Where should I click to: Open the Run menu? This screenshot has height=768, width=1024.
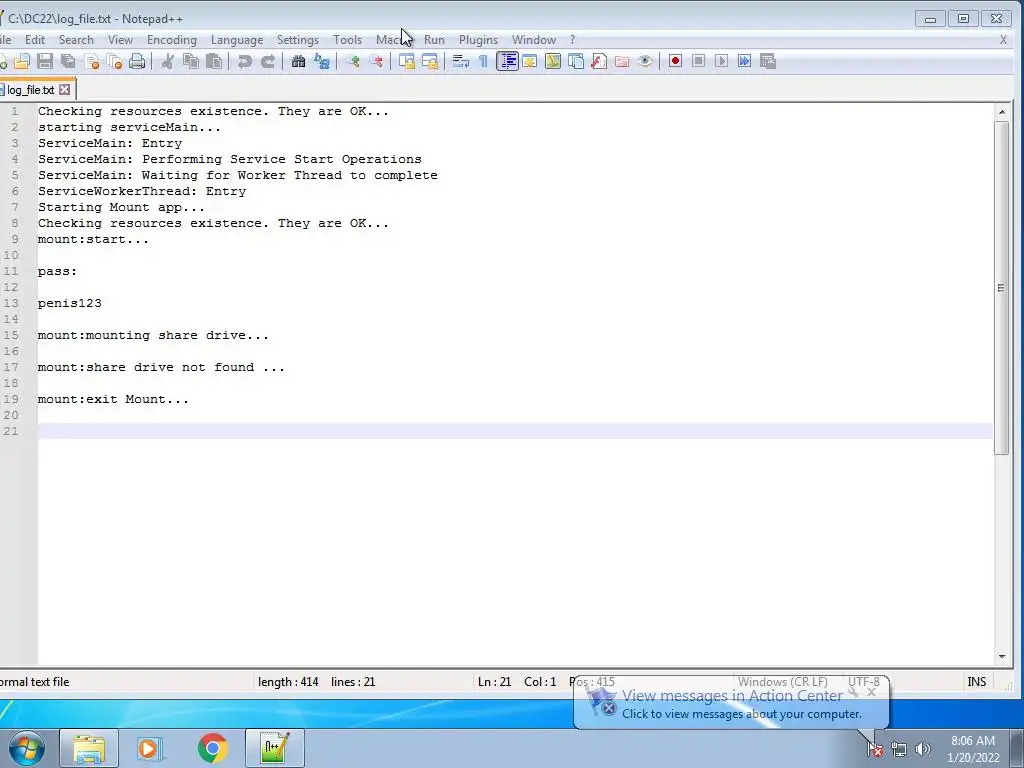tap(434, 40)
